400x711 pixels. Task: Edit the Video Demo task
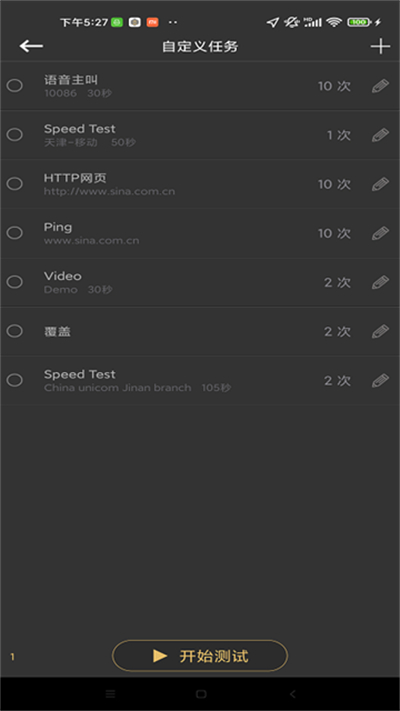(x=380, y=282)
